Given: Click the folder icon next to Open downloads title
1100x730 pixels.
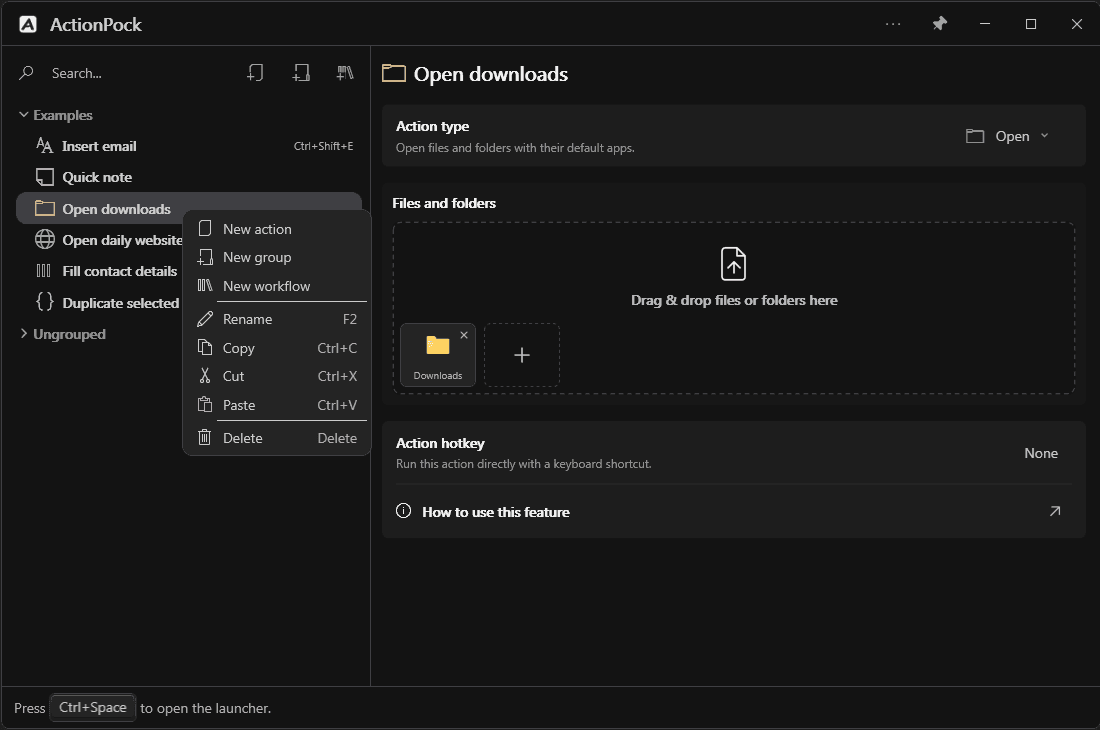Looking at the screenshot, I should pos(394,73).
